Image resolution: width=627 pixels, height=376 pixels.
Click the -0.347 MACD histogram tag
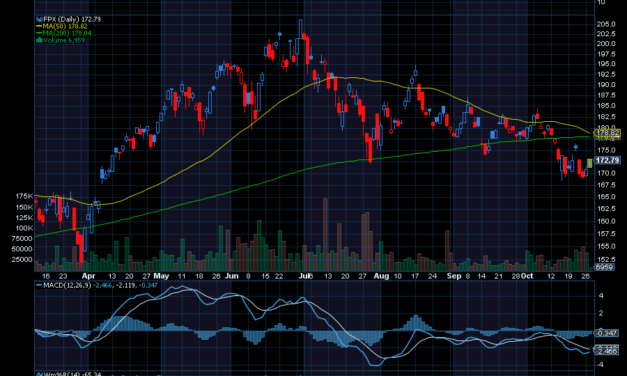point(607,333)
